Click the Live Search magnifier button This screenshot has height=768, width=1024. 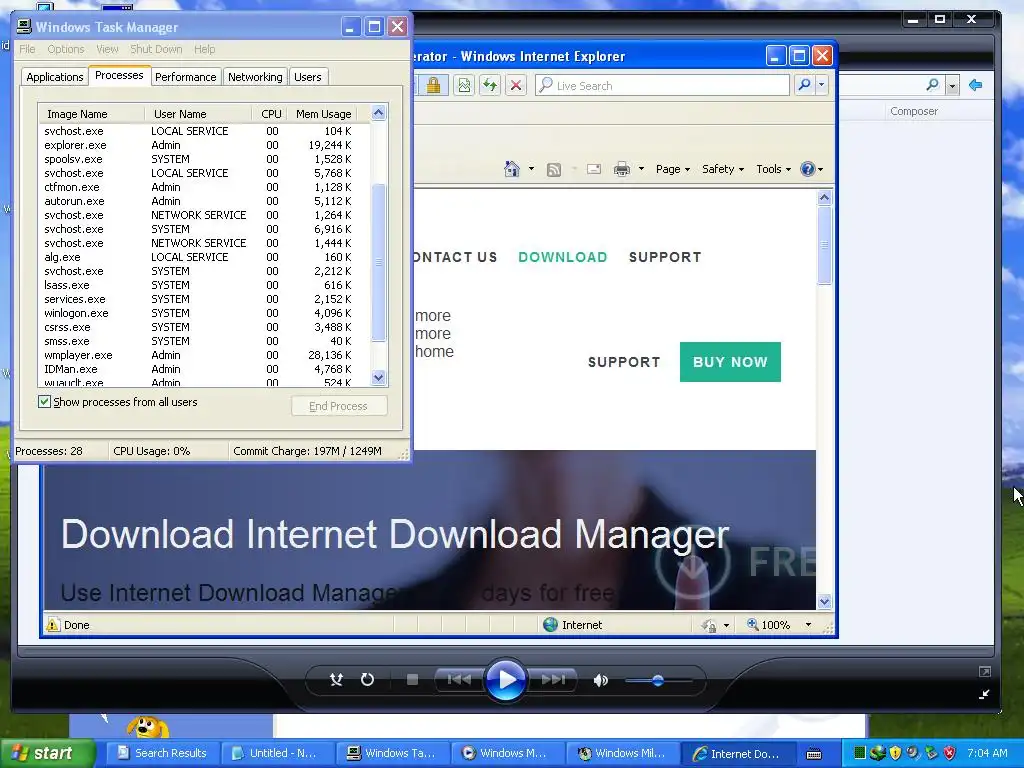pyautogui.click(x=805, y=85)
